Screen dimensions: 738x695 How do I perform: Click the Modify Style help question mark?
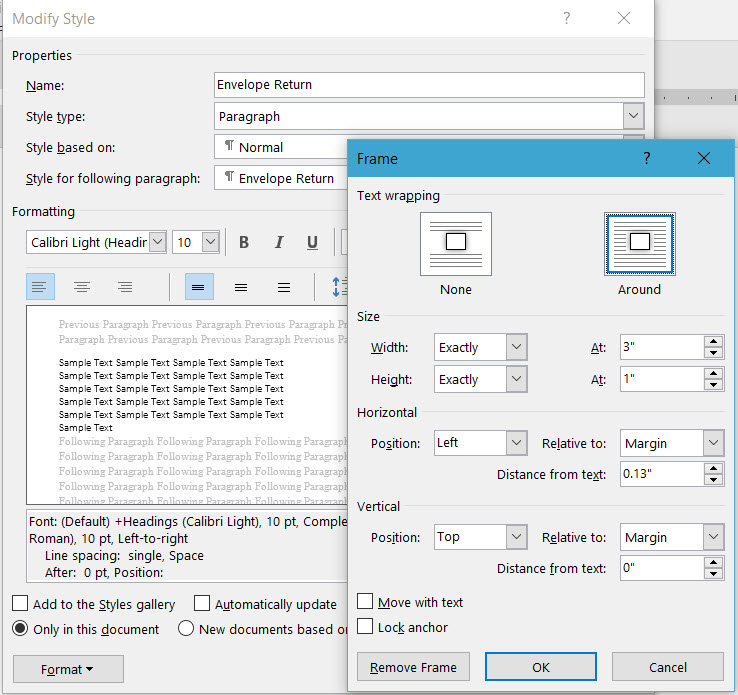tap(567, 18)
